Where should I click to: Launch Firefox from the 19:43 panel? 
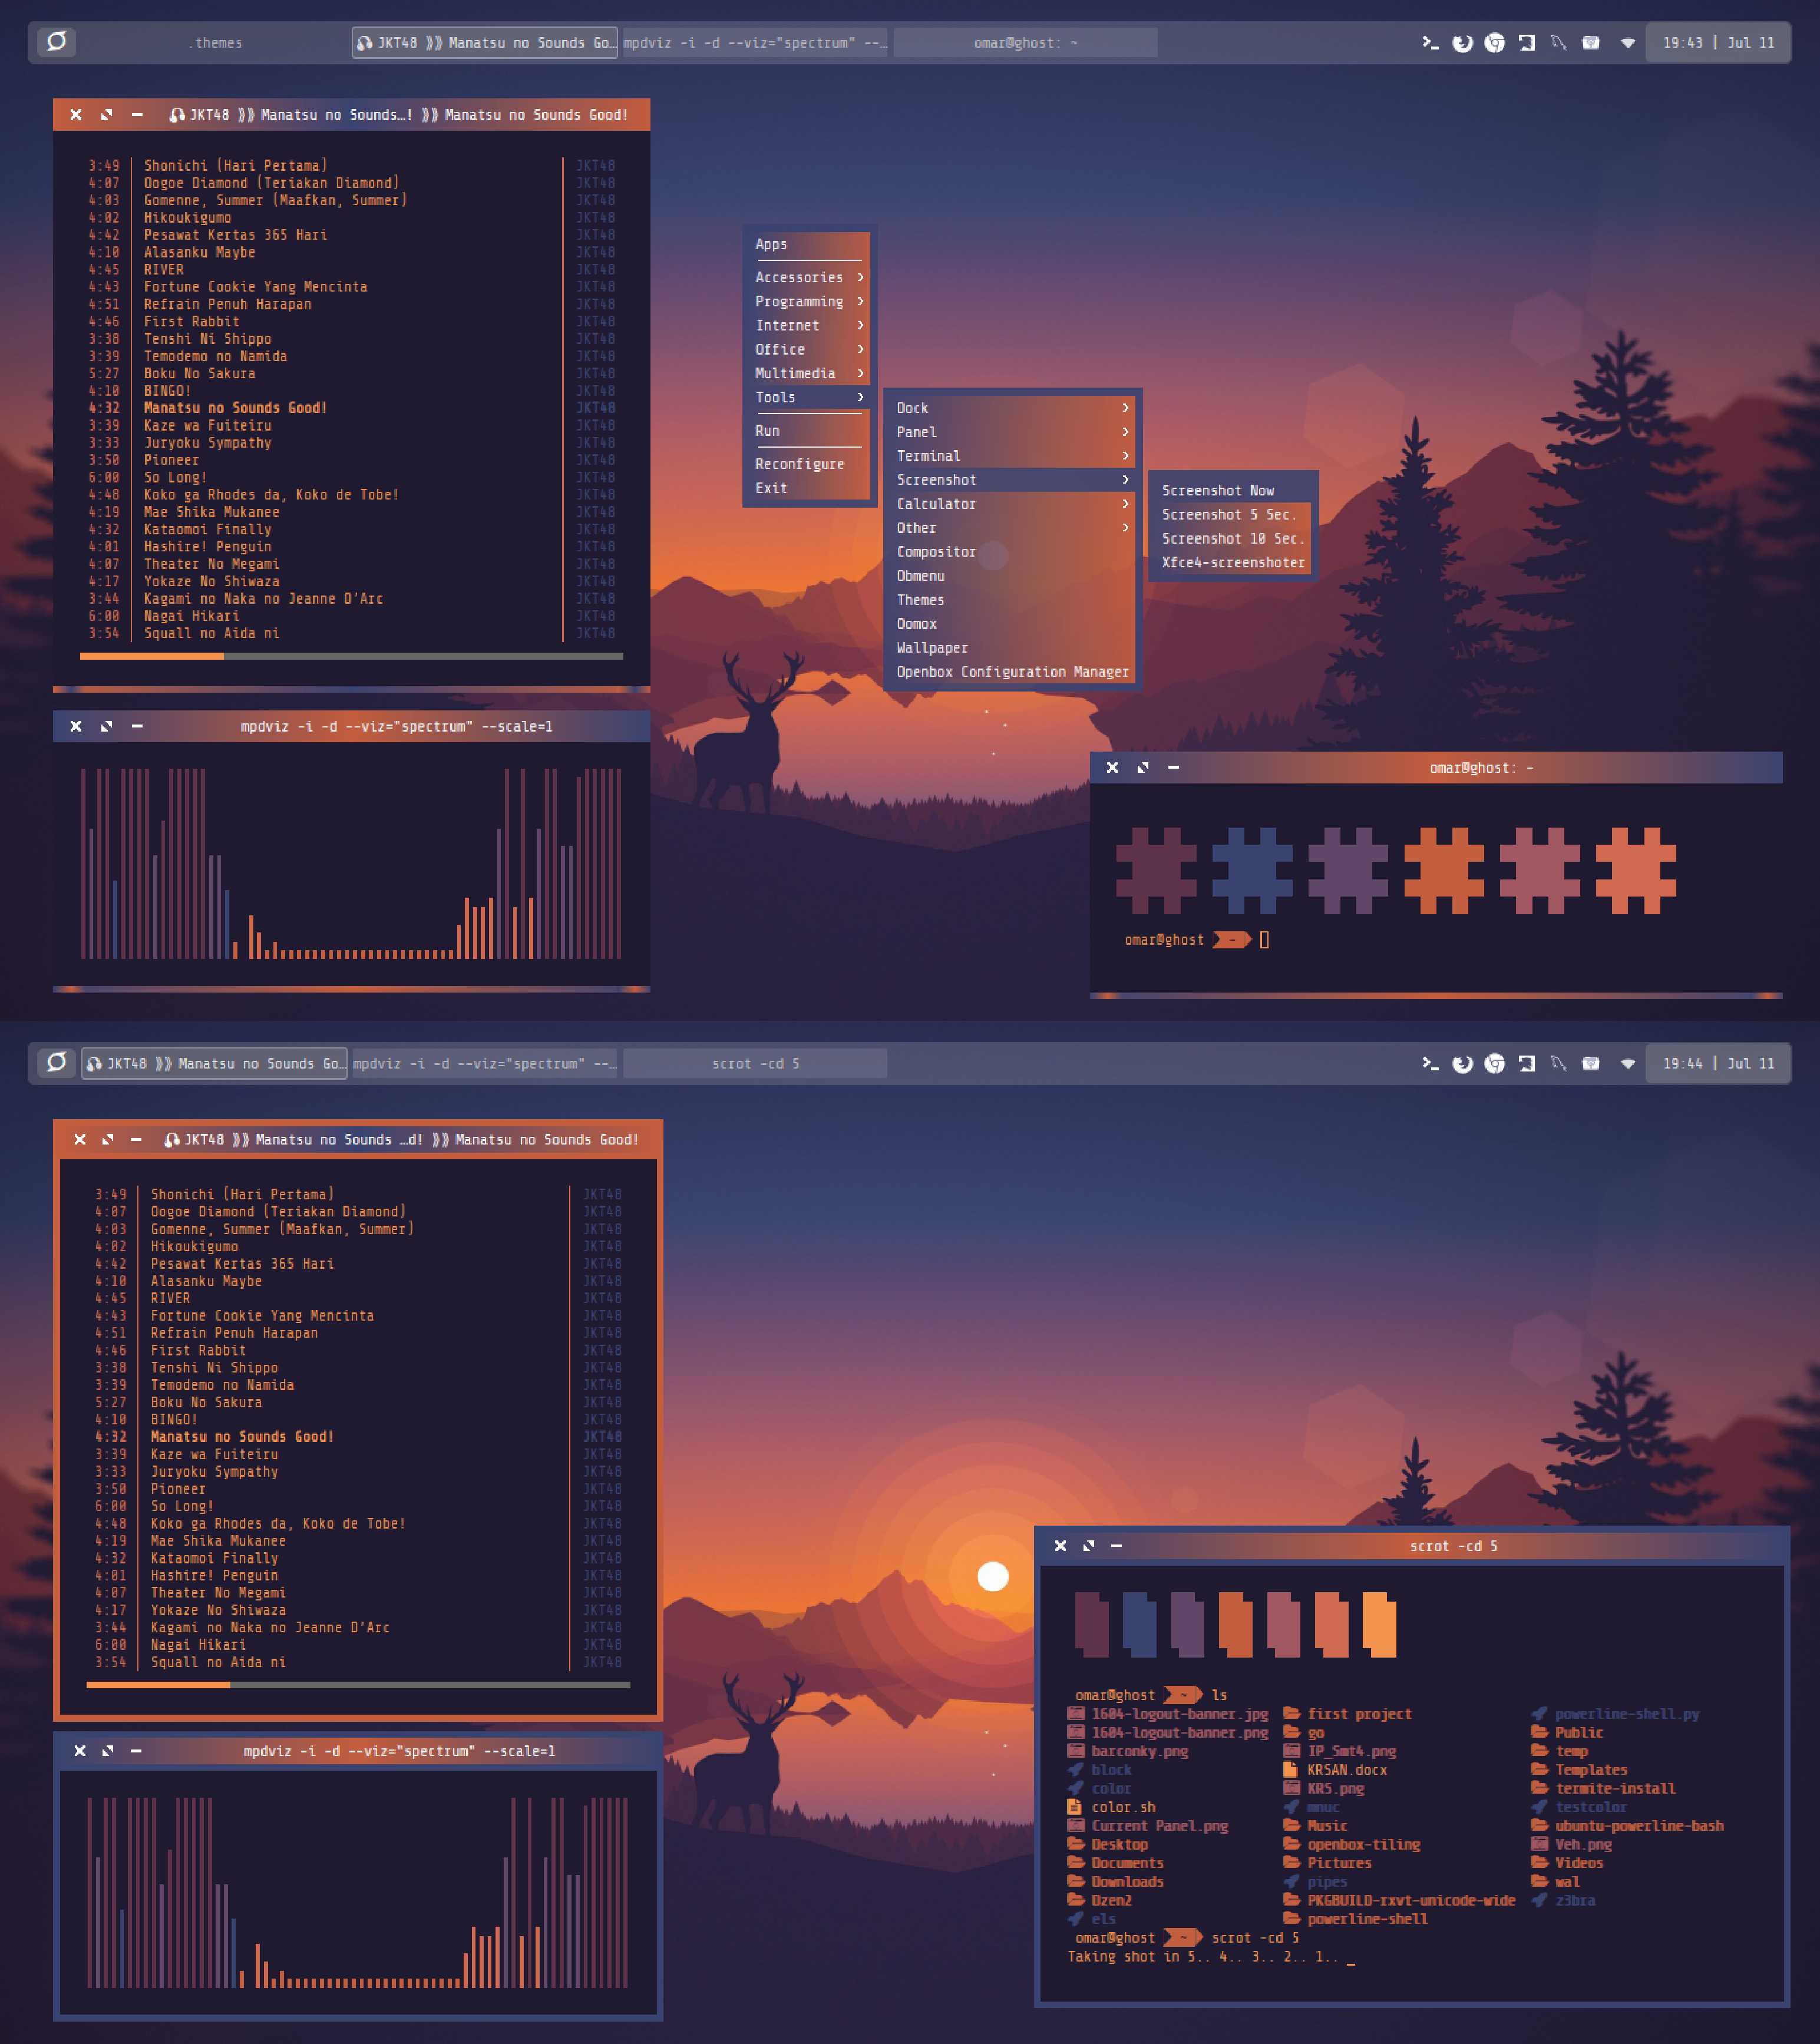click(1462, 43)
